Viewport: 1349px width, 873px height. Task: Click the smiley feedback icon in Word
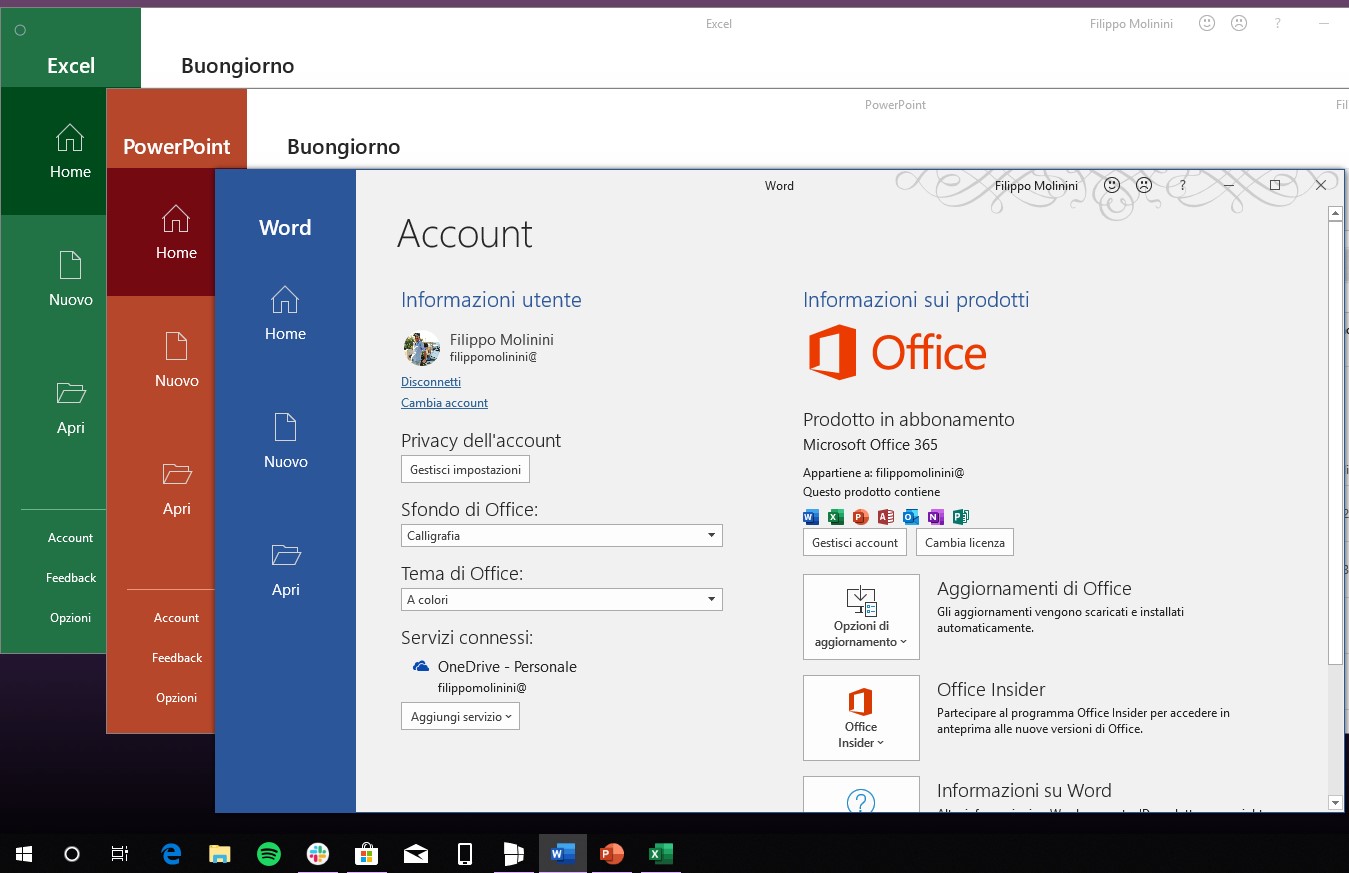pyautogui.click(x=1112, y=185)
